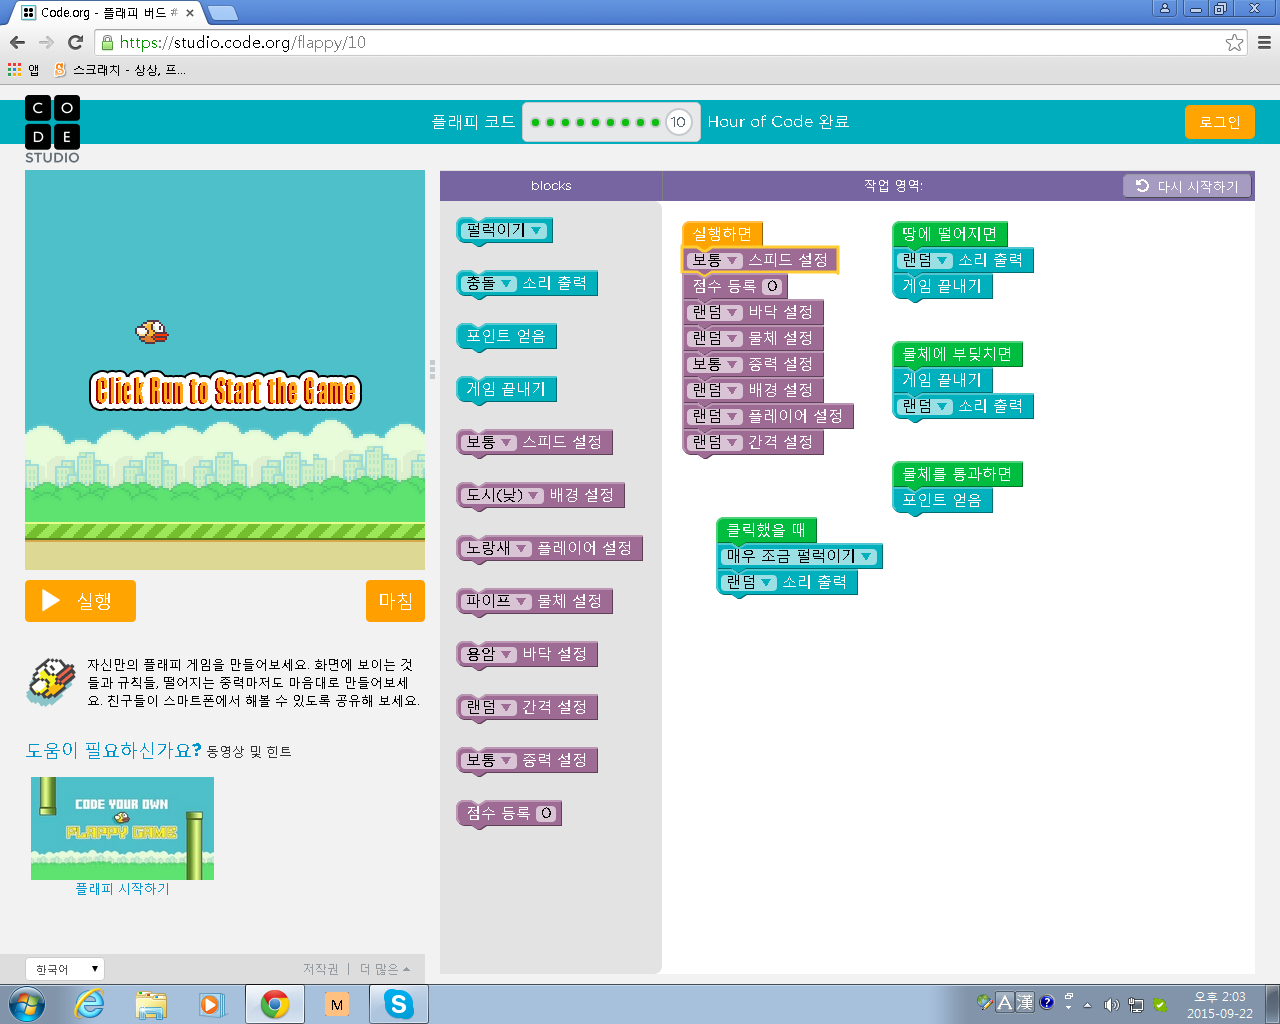Click the 땅에 떨어지면 event block
1280x1024 pixels.
(949, 234)
